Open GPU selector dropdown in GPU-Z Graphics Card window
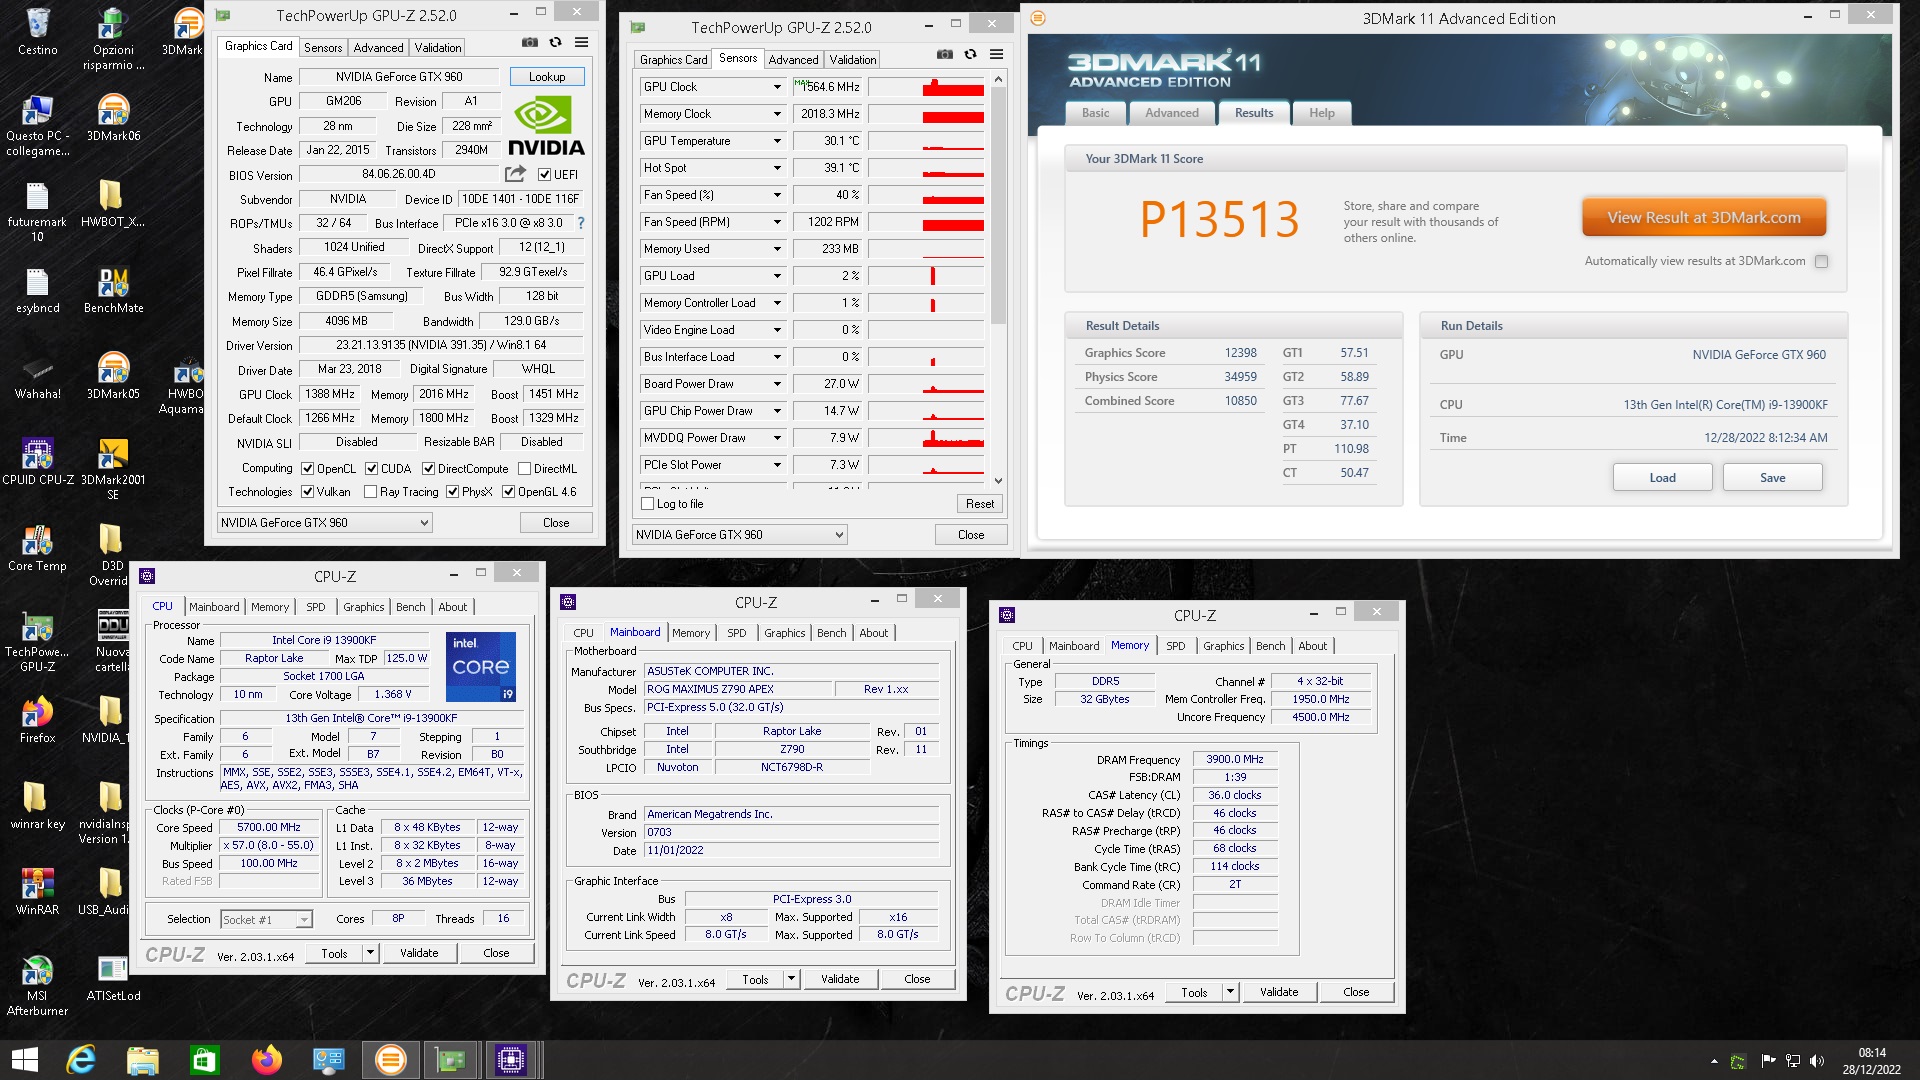Screen dimensions: 1920x1080 325,522
